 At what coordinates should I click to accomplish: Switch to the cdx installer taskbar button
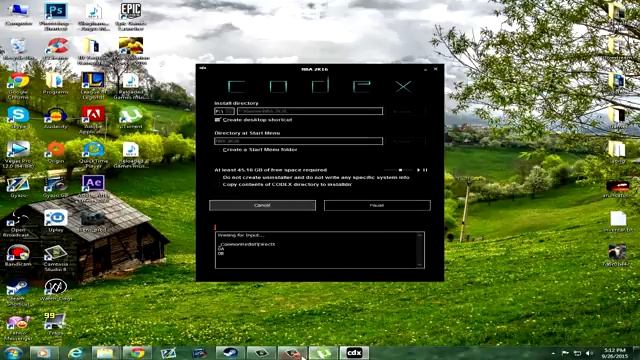tap(354, 353)
